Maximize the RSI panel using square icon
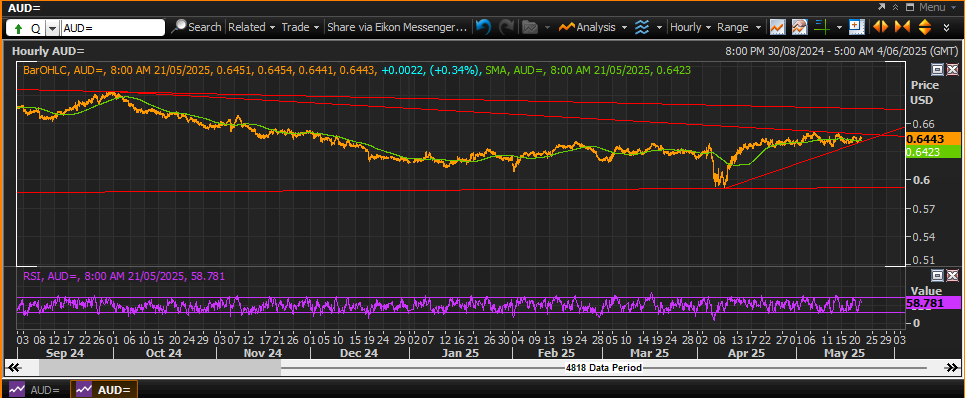Viewport: 965px width, 398px height. point(937,276)
